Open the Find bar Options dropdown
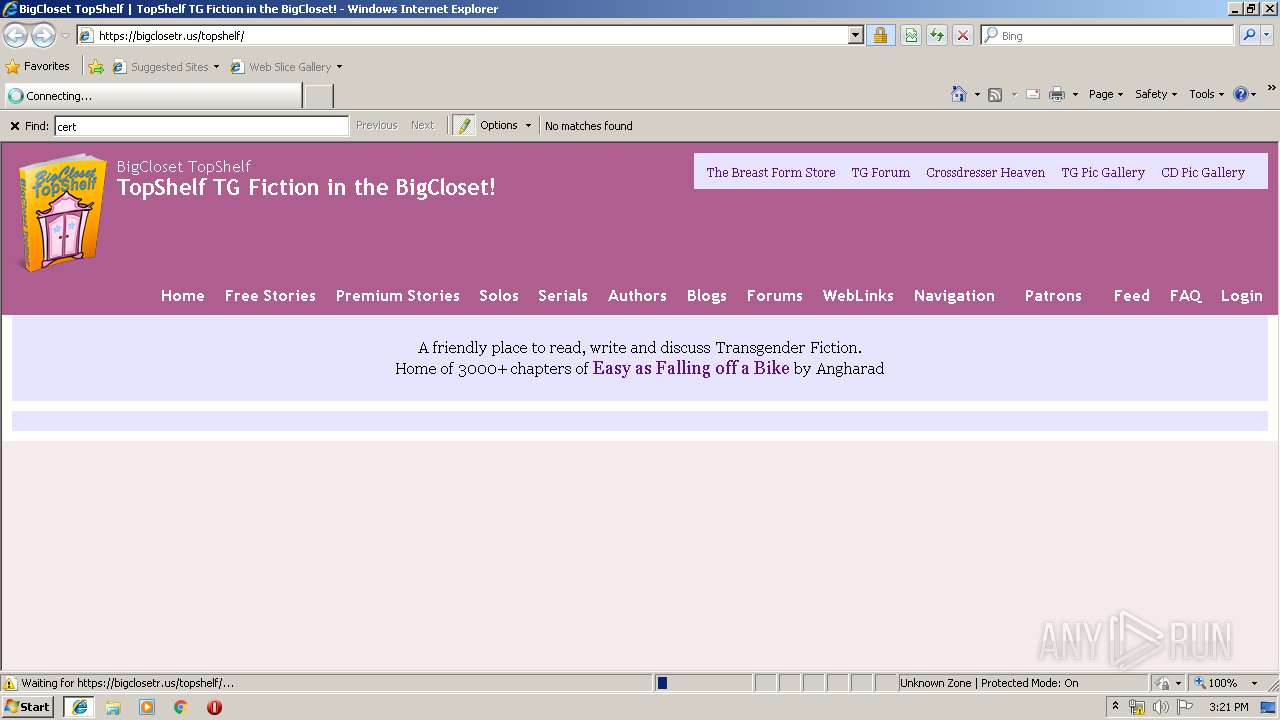 point(505,125)
